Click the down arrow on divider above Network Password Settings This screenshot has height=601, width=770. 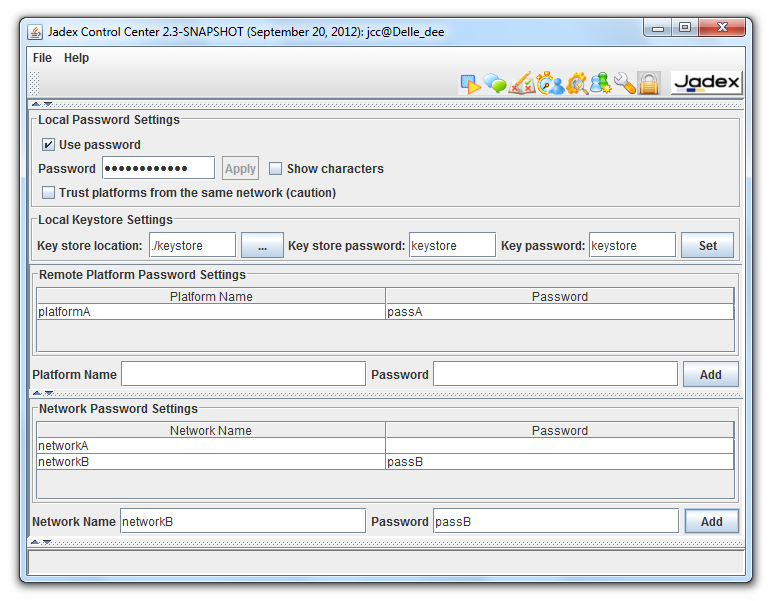[47, 394]
